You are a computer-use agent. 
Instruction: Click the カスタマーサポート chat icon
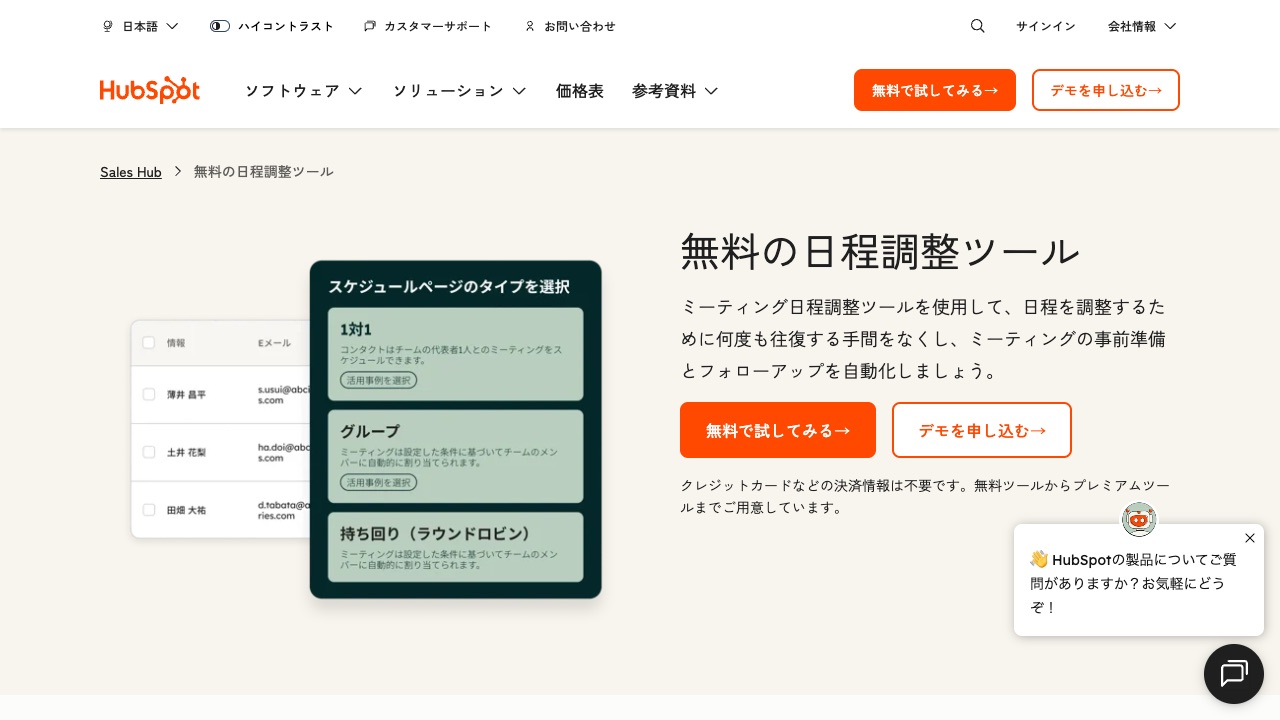tap(370, 26)
